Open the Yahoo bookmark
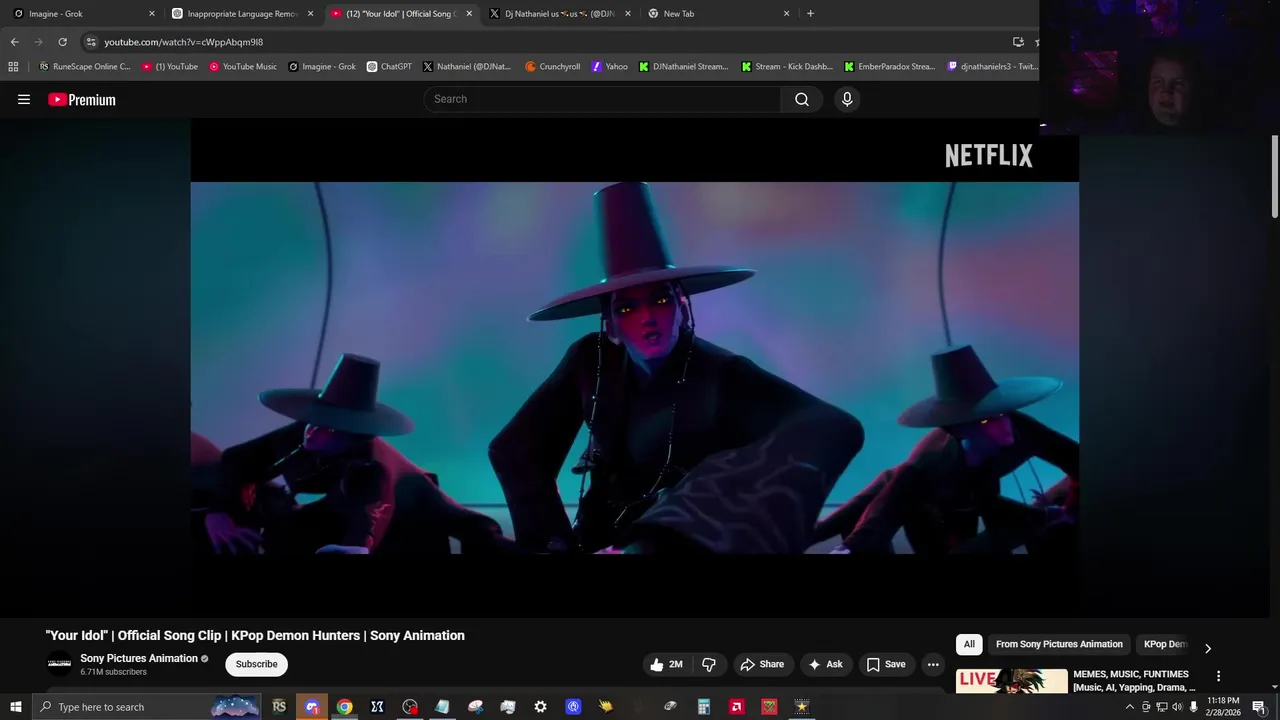Image resolution: width=1280 pixels, height=720 pixels. [x=610, y=67]
